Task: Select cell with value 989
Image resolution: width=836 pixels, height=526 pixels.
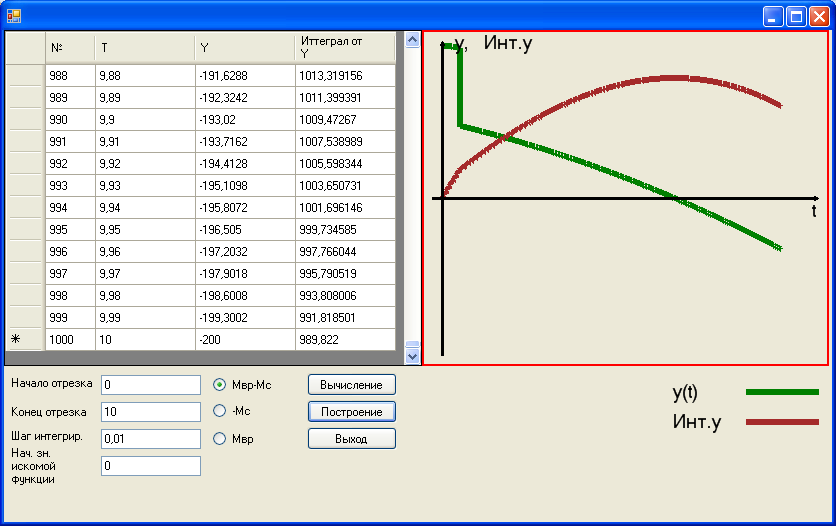Action: (x=70, y=98)
